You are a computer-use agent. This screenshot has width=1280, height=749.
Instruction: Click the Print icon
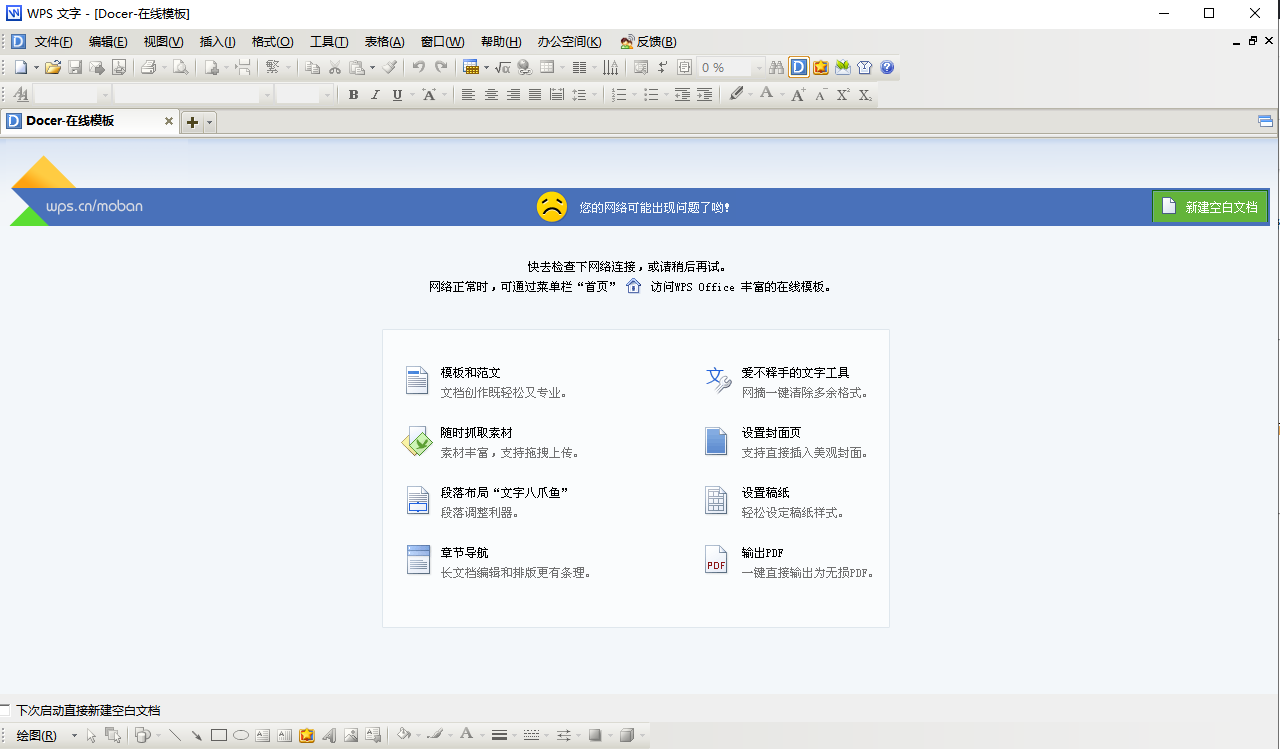click(x=148, y=67)
